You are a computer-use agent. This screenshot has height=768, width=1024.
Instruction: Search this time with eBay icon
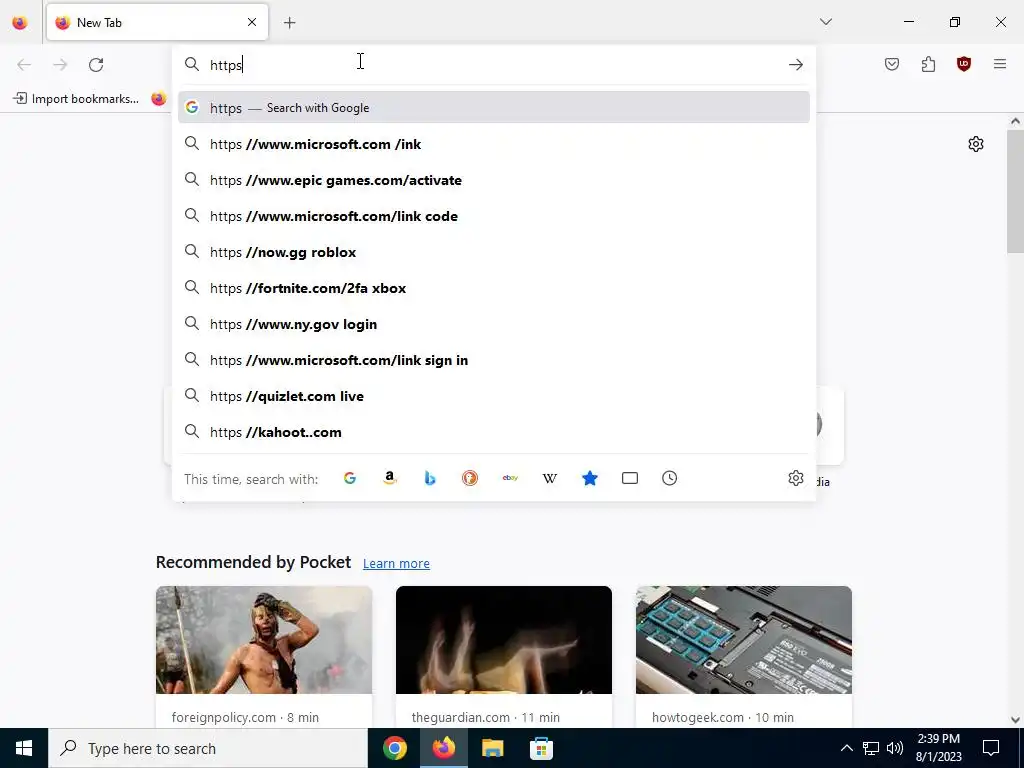tap(510, 479)
